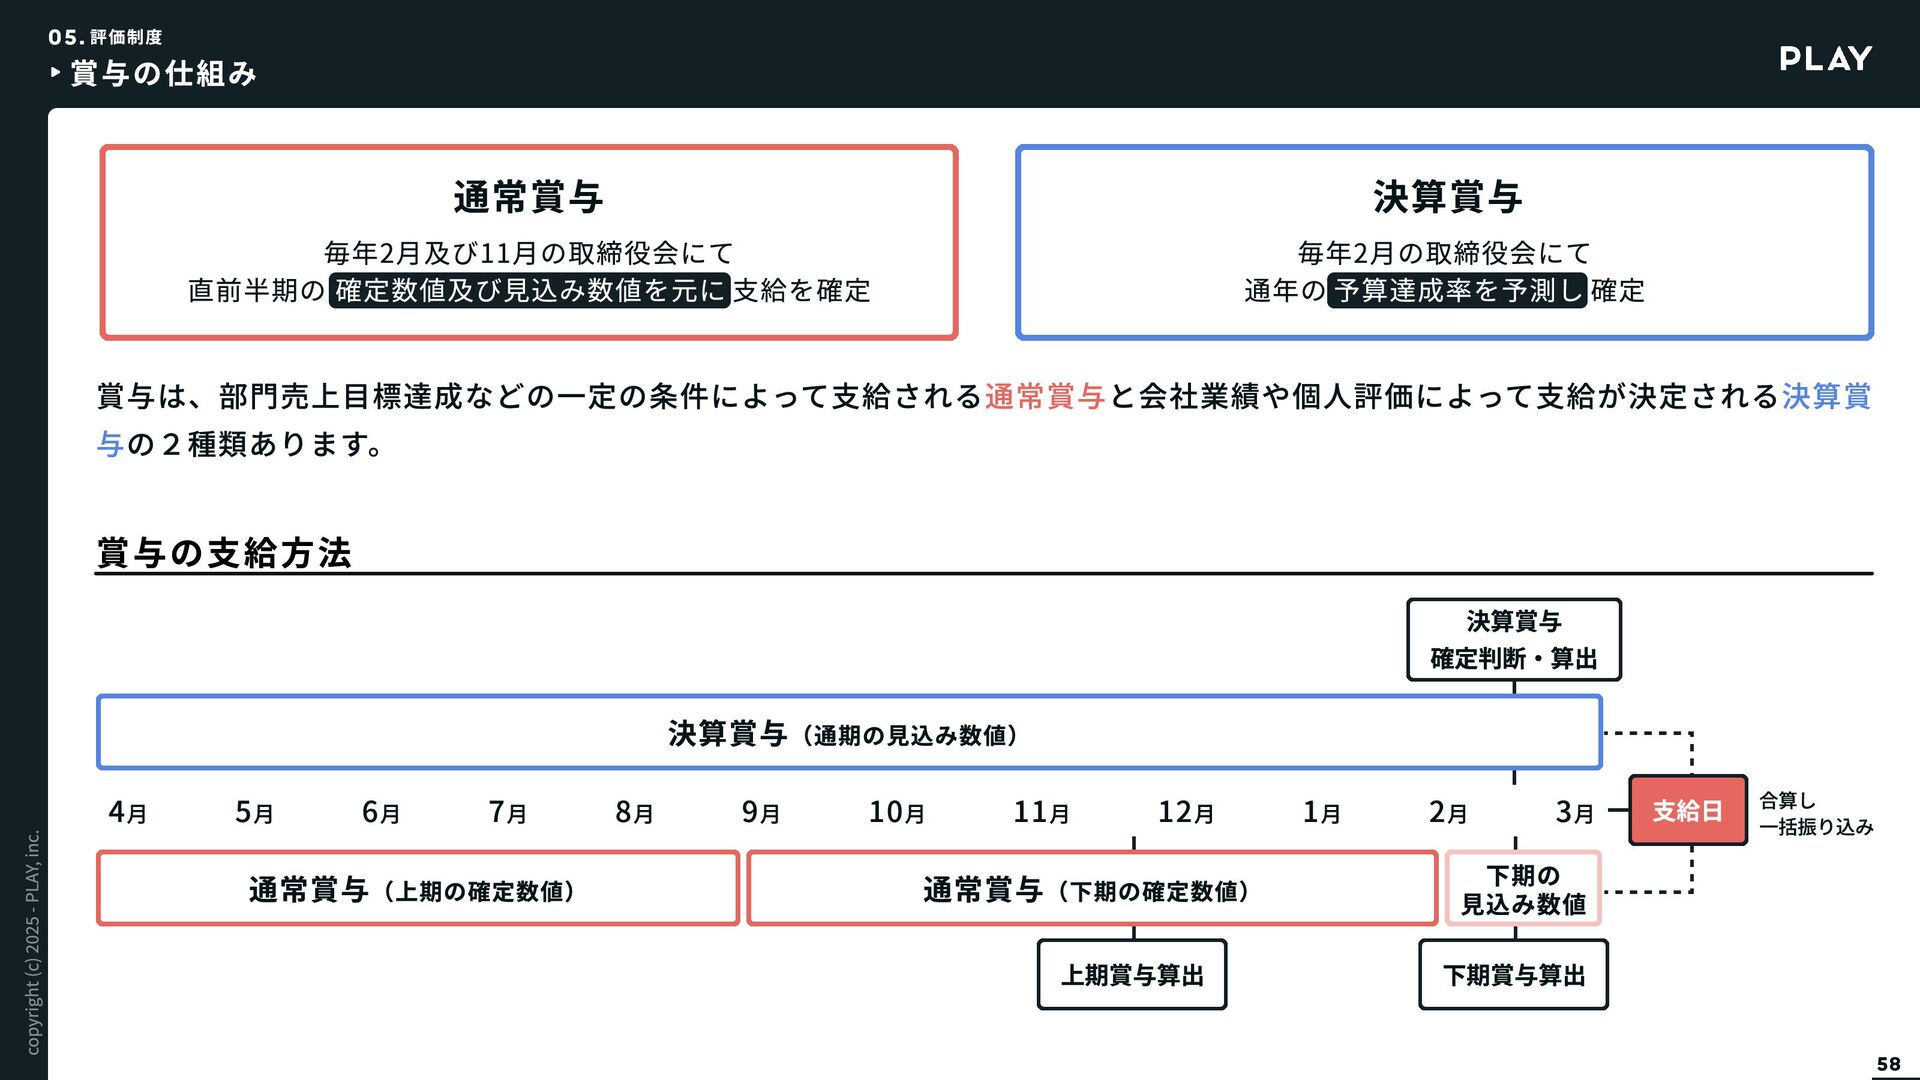
Task: Click the 11月 month label
Action: [x=1041, y=812]
